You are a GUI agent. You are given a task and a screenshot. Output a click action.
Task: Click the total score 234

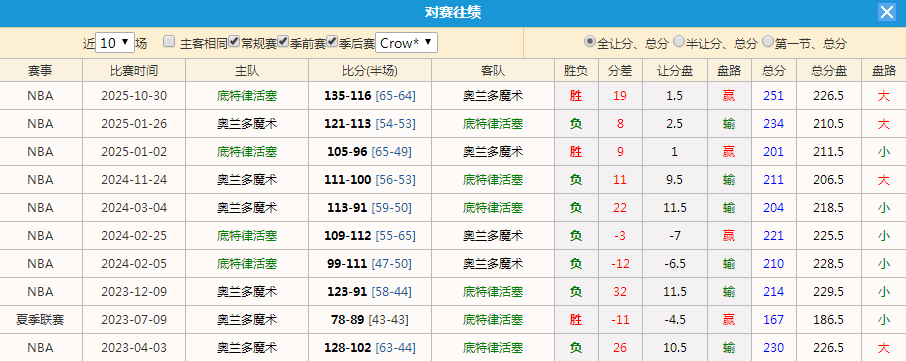(x=774, y=124)
